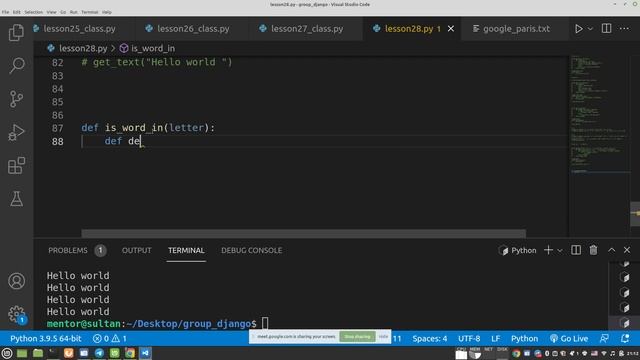
Task: Kill the terminal with trash icon
Action: [593, 250]
